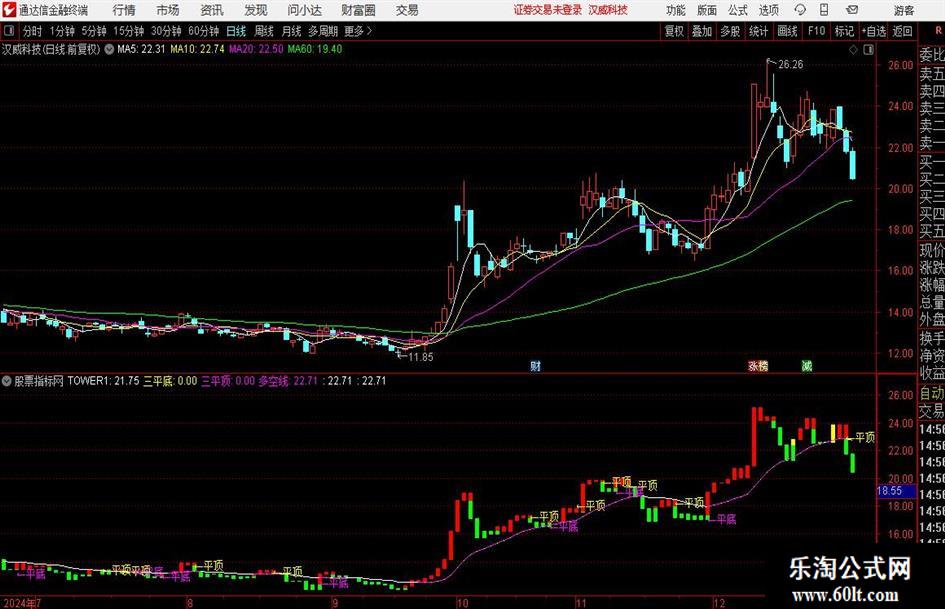This screenshot has height=609, width=945.
Task: Click the MA10: 22.74 label
Action: click(x=197, y=49)
